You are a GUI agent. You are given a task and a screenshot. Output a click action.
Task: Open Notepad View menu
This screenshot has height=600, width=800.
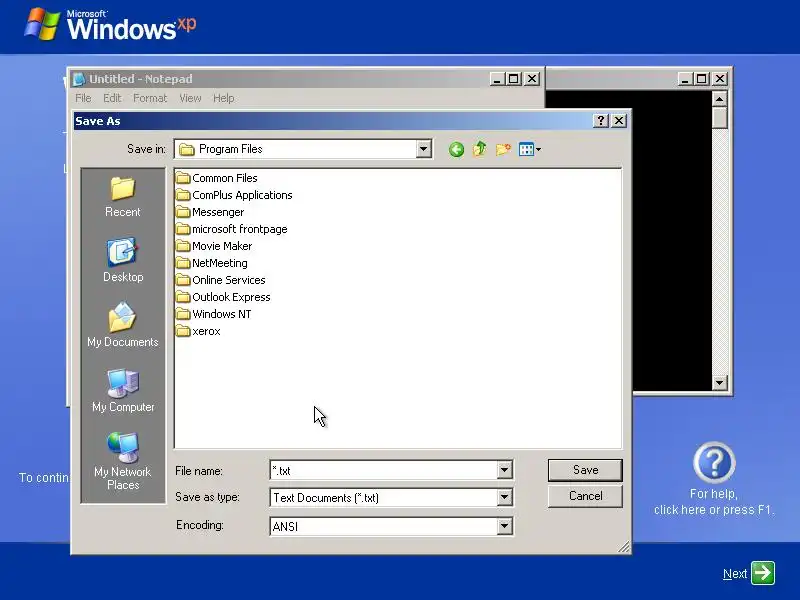click(190, 98)
